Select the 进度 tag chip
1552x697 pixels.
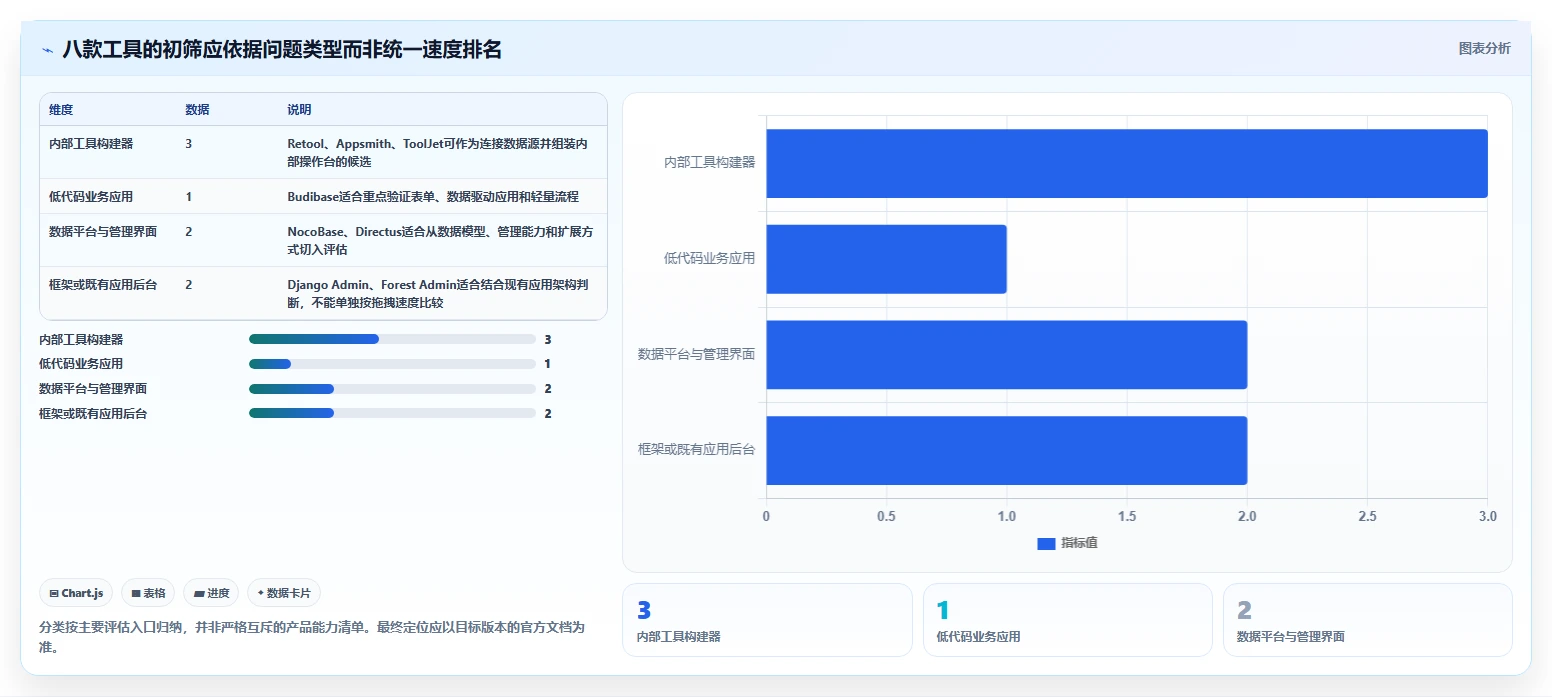click(211, 593)
